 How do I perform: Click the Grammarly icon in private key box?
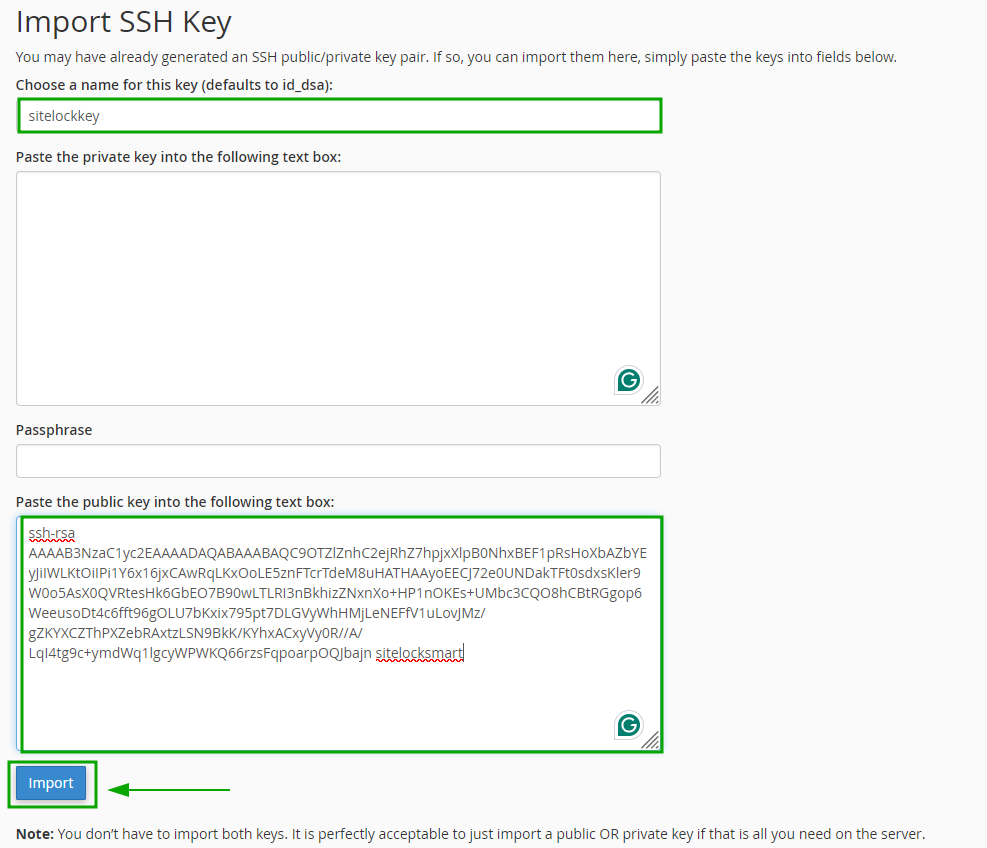(628, 380)
